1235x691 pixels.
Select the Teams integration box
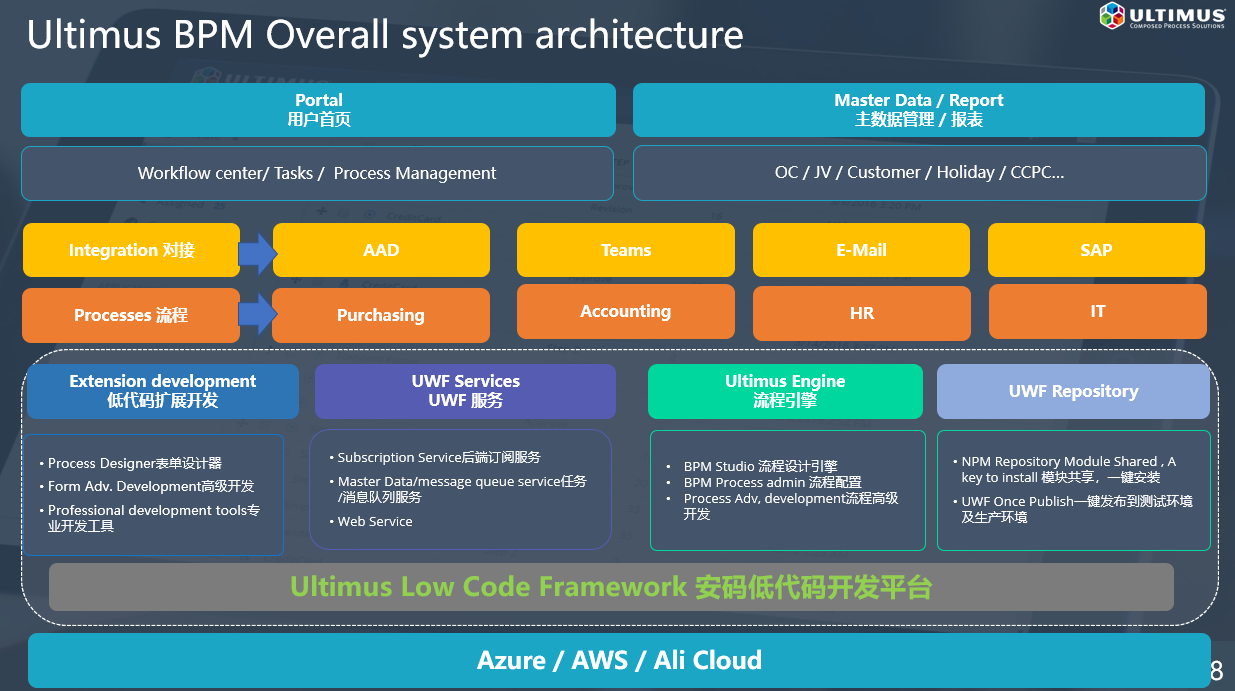626,250
